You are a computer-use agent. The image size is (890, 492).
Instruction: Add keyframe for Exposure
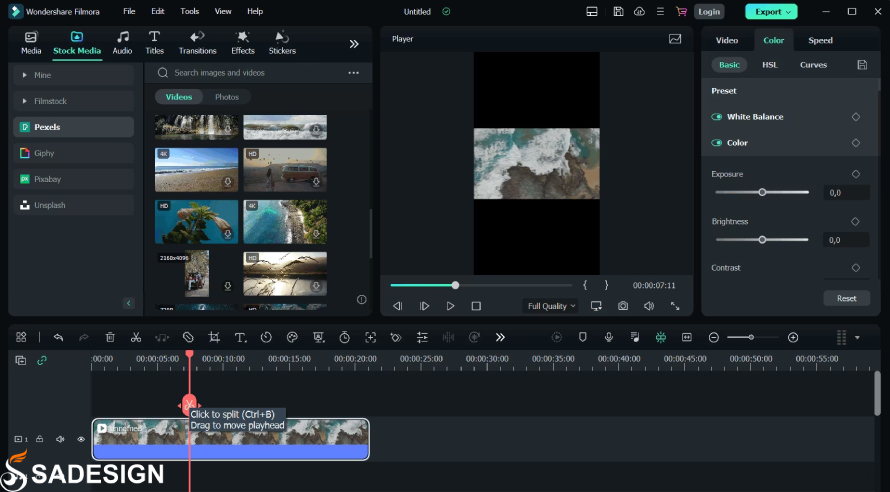856,174
